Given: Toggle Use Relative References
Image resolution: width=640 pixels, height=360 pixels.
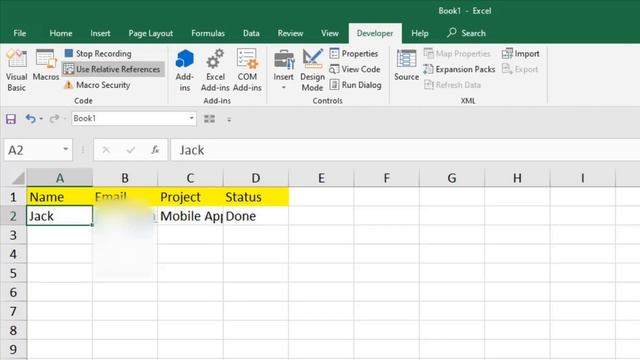Looking at the screenshot, I should coord(113,69).
